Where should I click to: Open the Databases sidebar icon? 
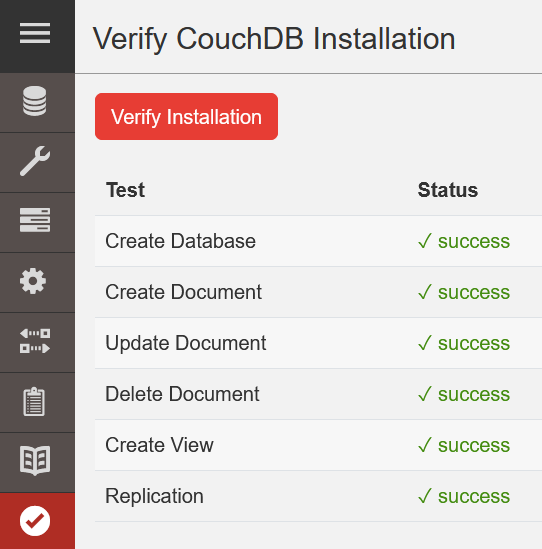click(x=35, y=101)
